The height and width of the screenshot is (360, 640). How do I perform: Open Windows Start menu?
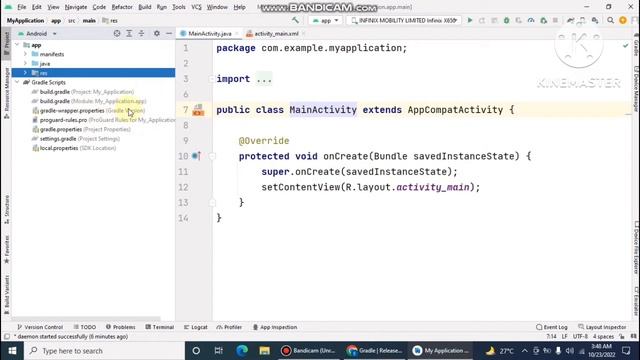point(12,351)
